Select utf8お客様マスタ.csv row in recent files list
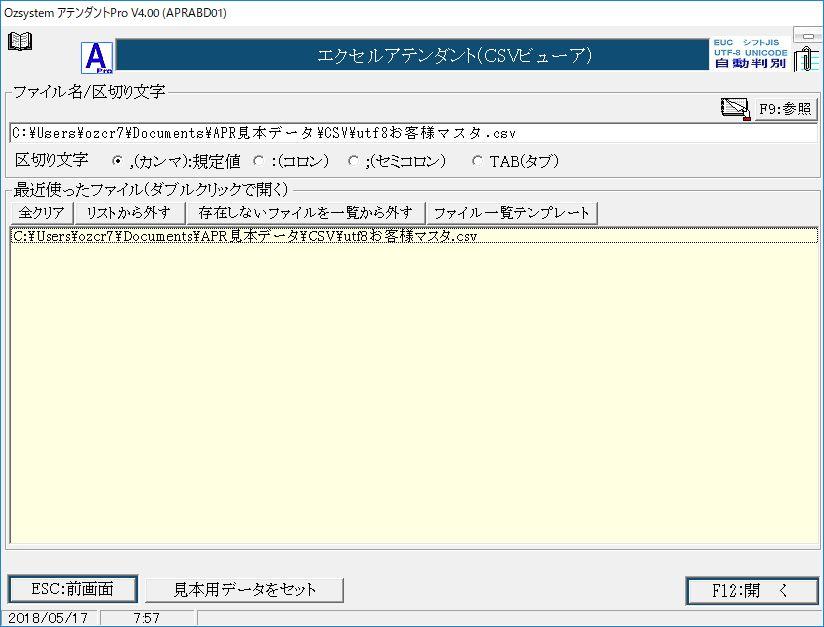The image size is (824, 627). (x=414, y=236)
